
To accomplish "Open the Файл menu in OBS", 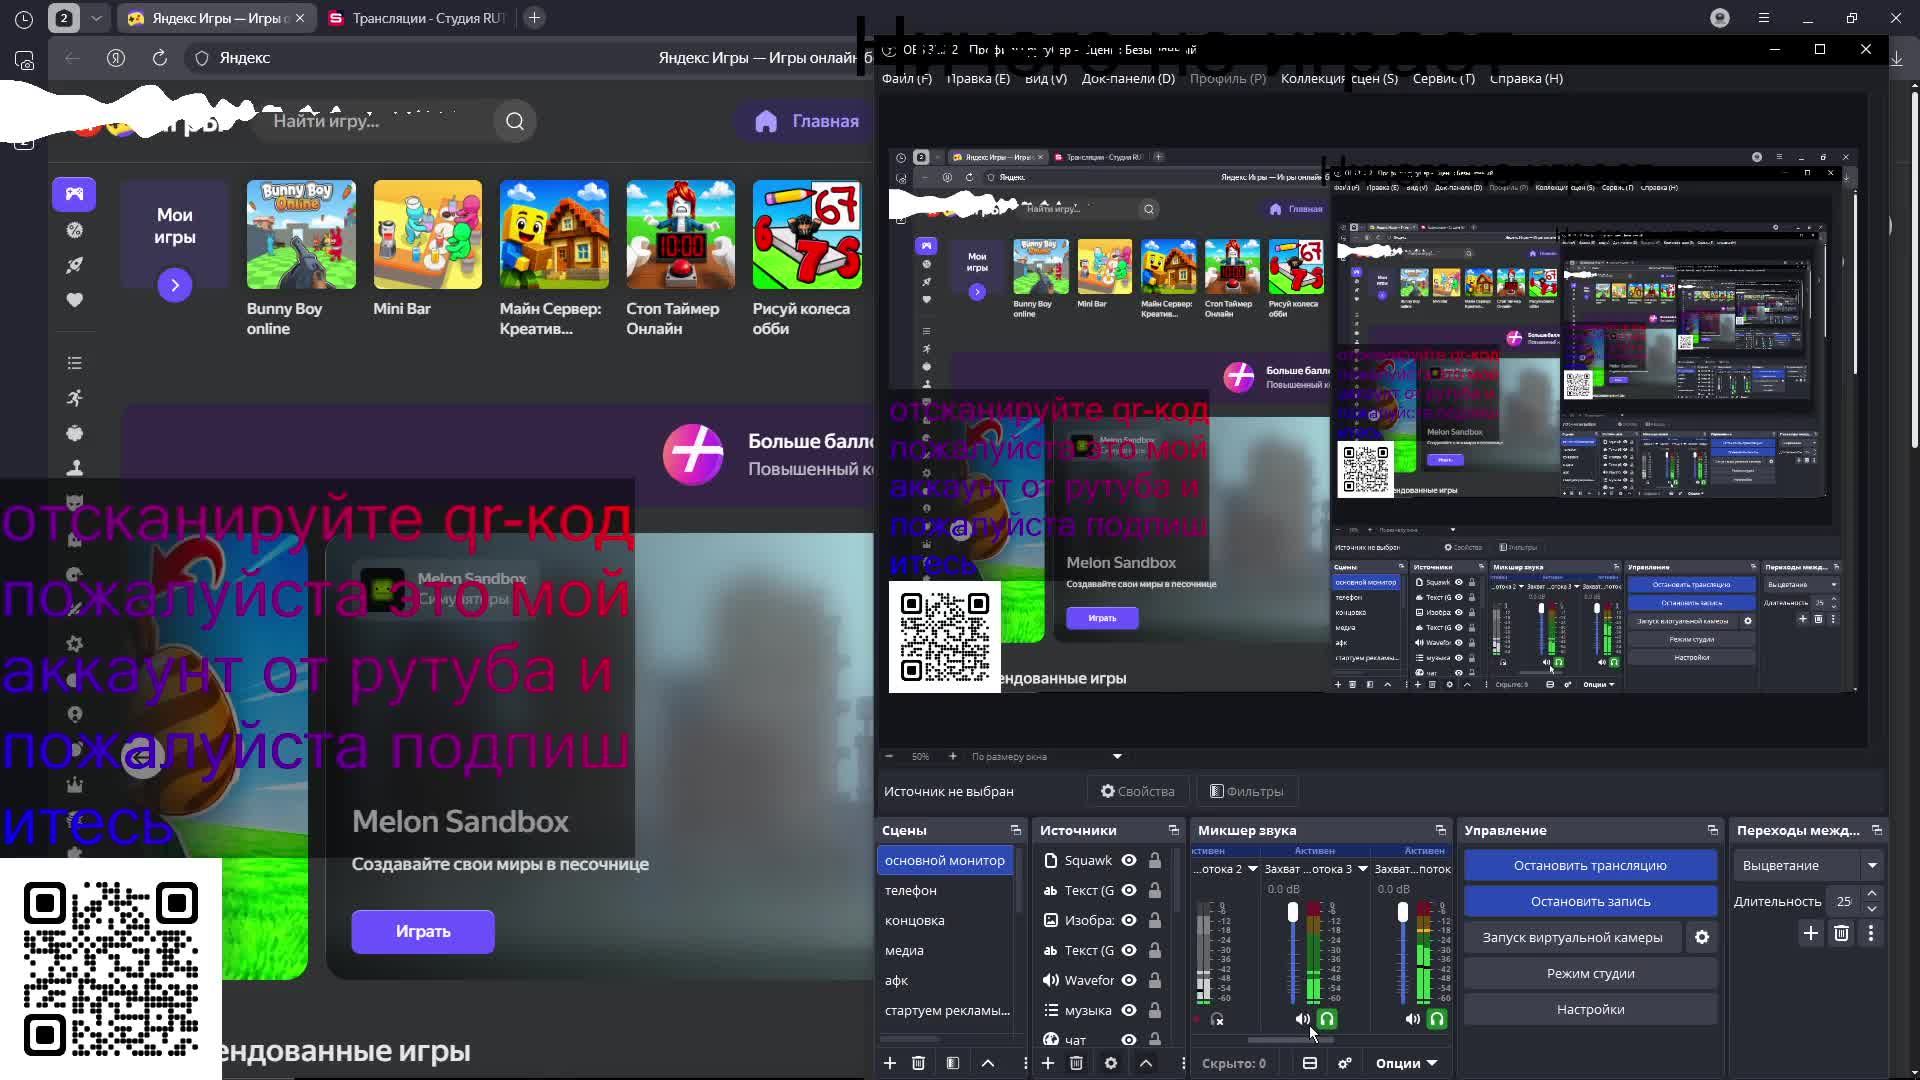I will pyautogui.click(x=907, y=78).
